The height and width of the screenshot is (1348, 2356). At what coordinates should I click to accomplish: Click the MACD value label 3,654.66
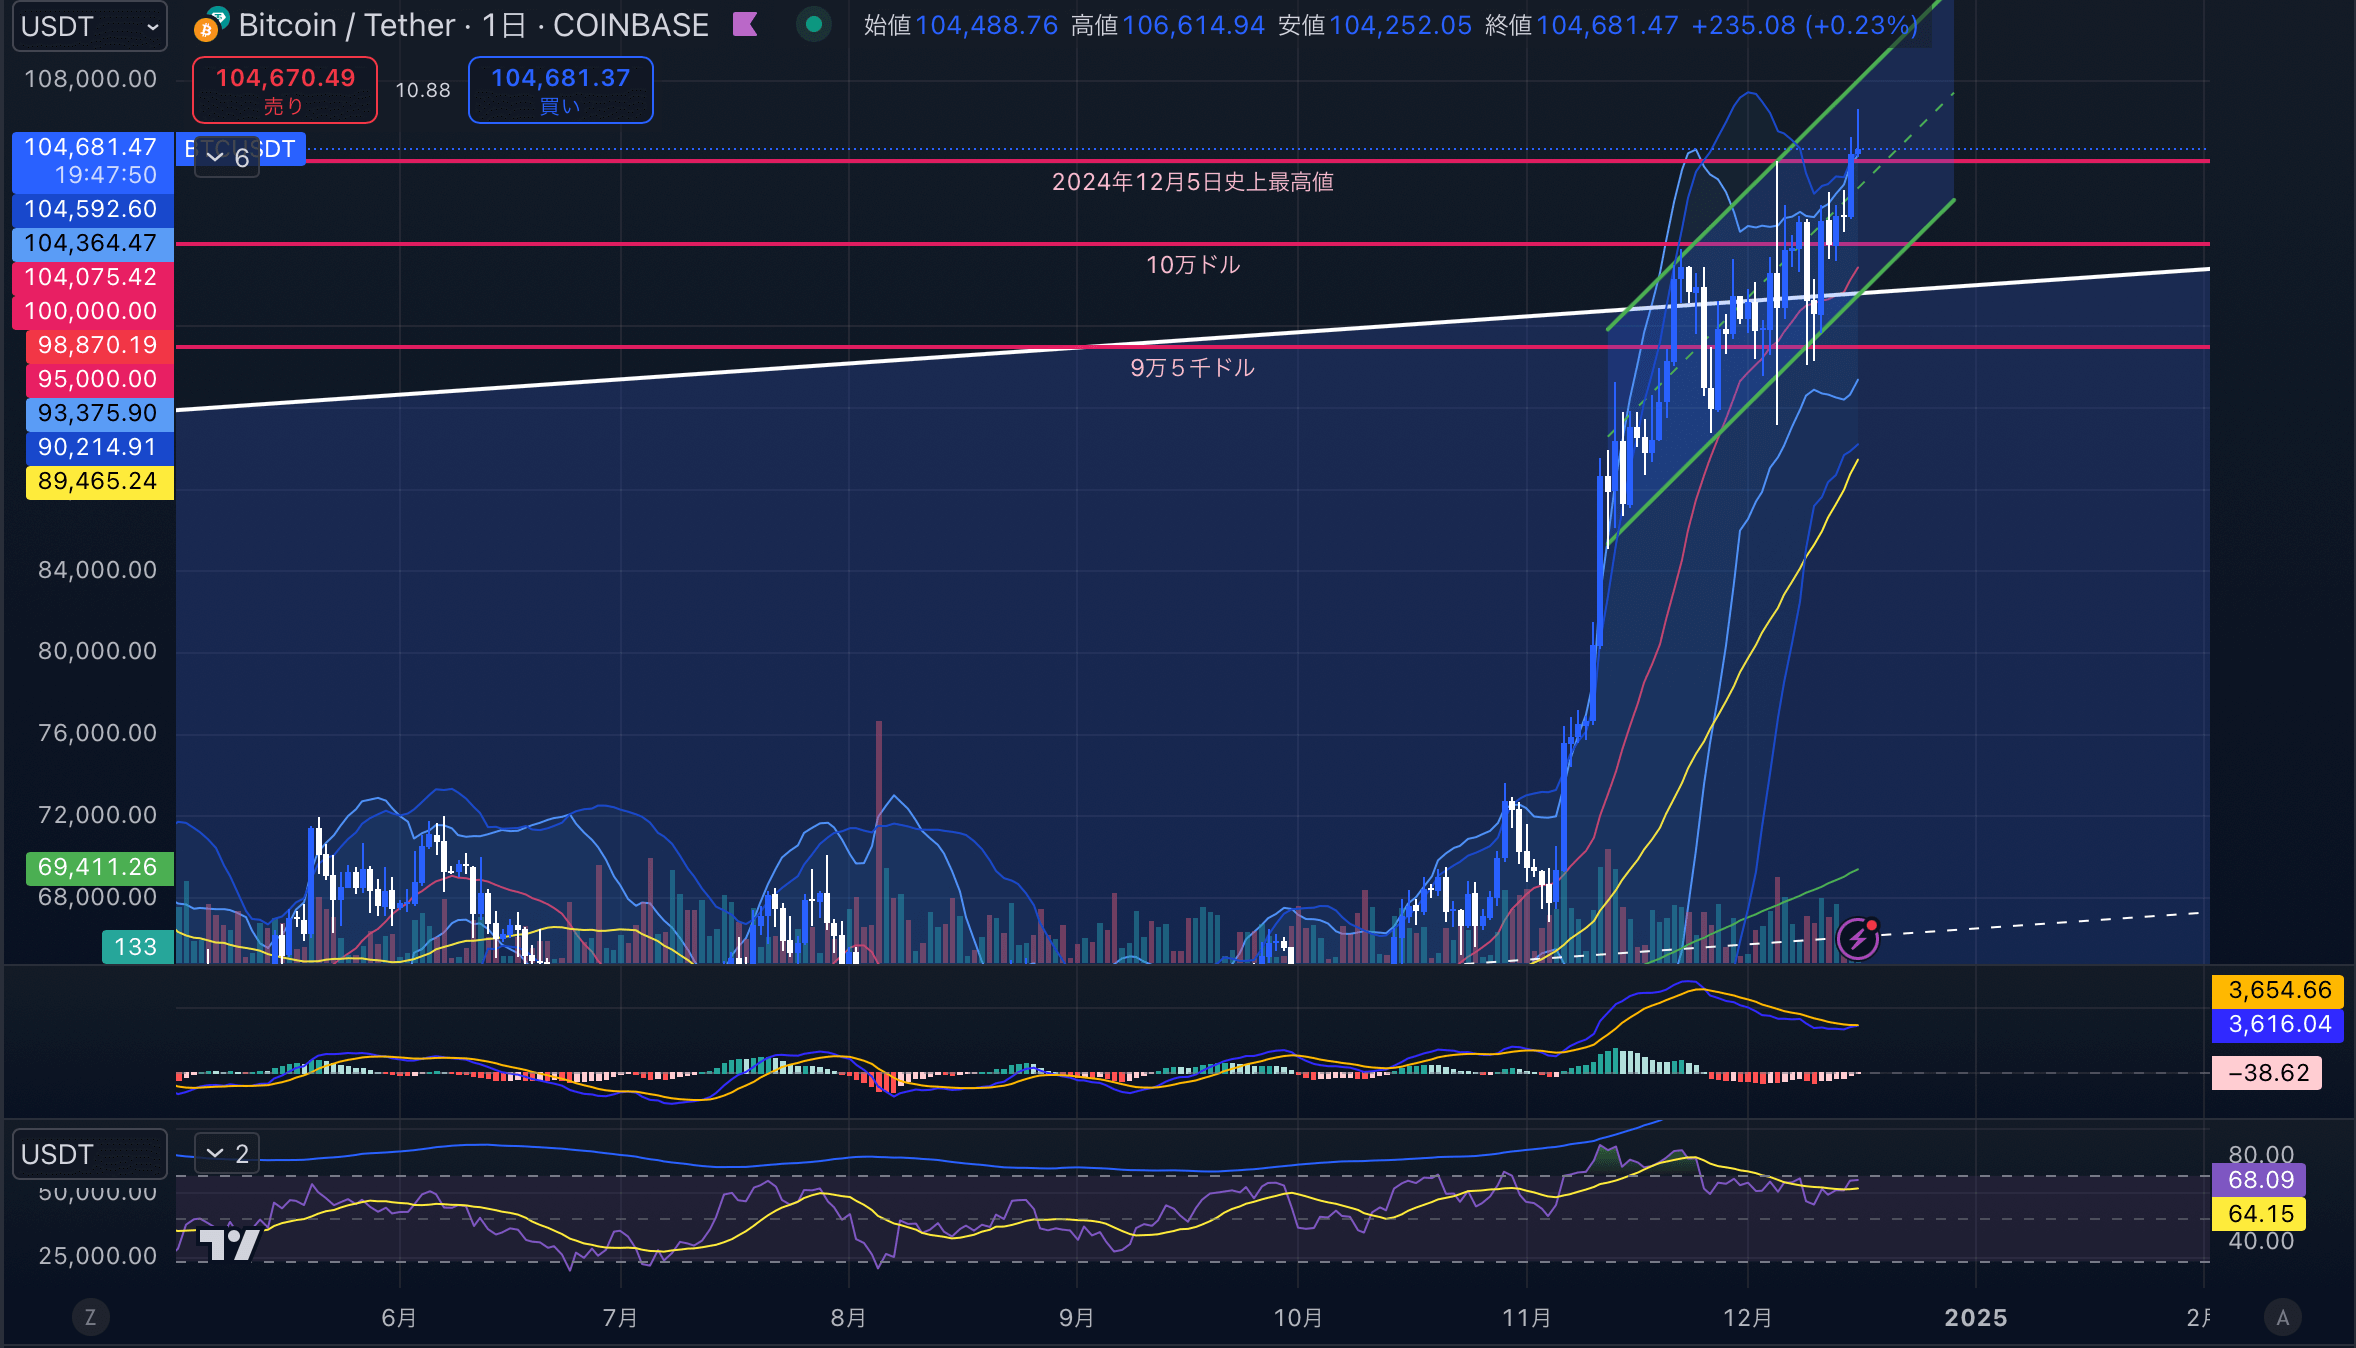[x=2278, y=990]
